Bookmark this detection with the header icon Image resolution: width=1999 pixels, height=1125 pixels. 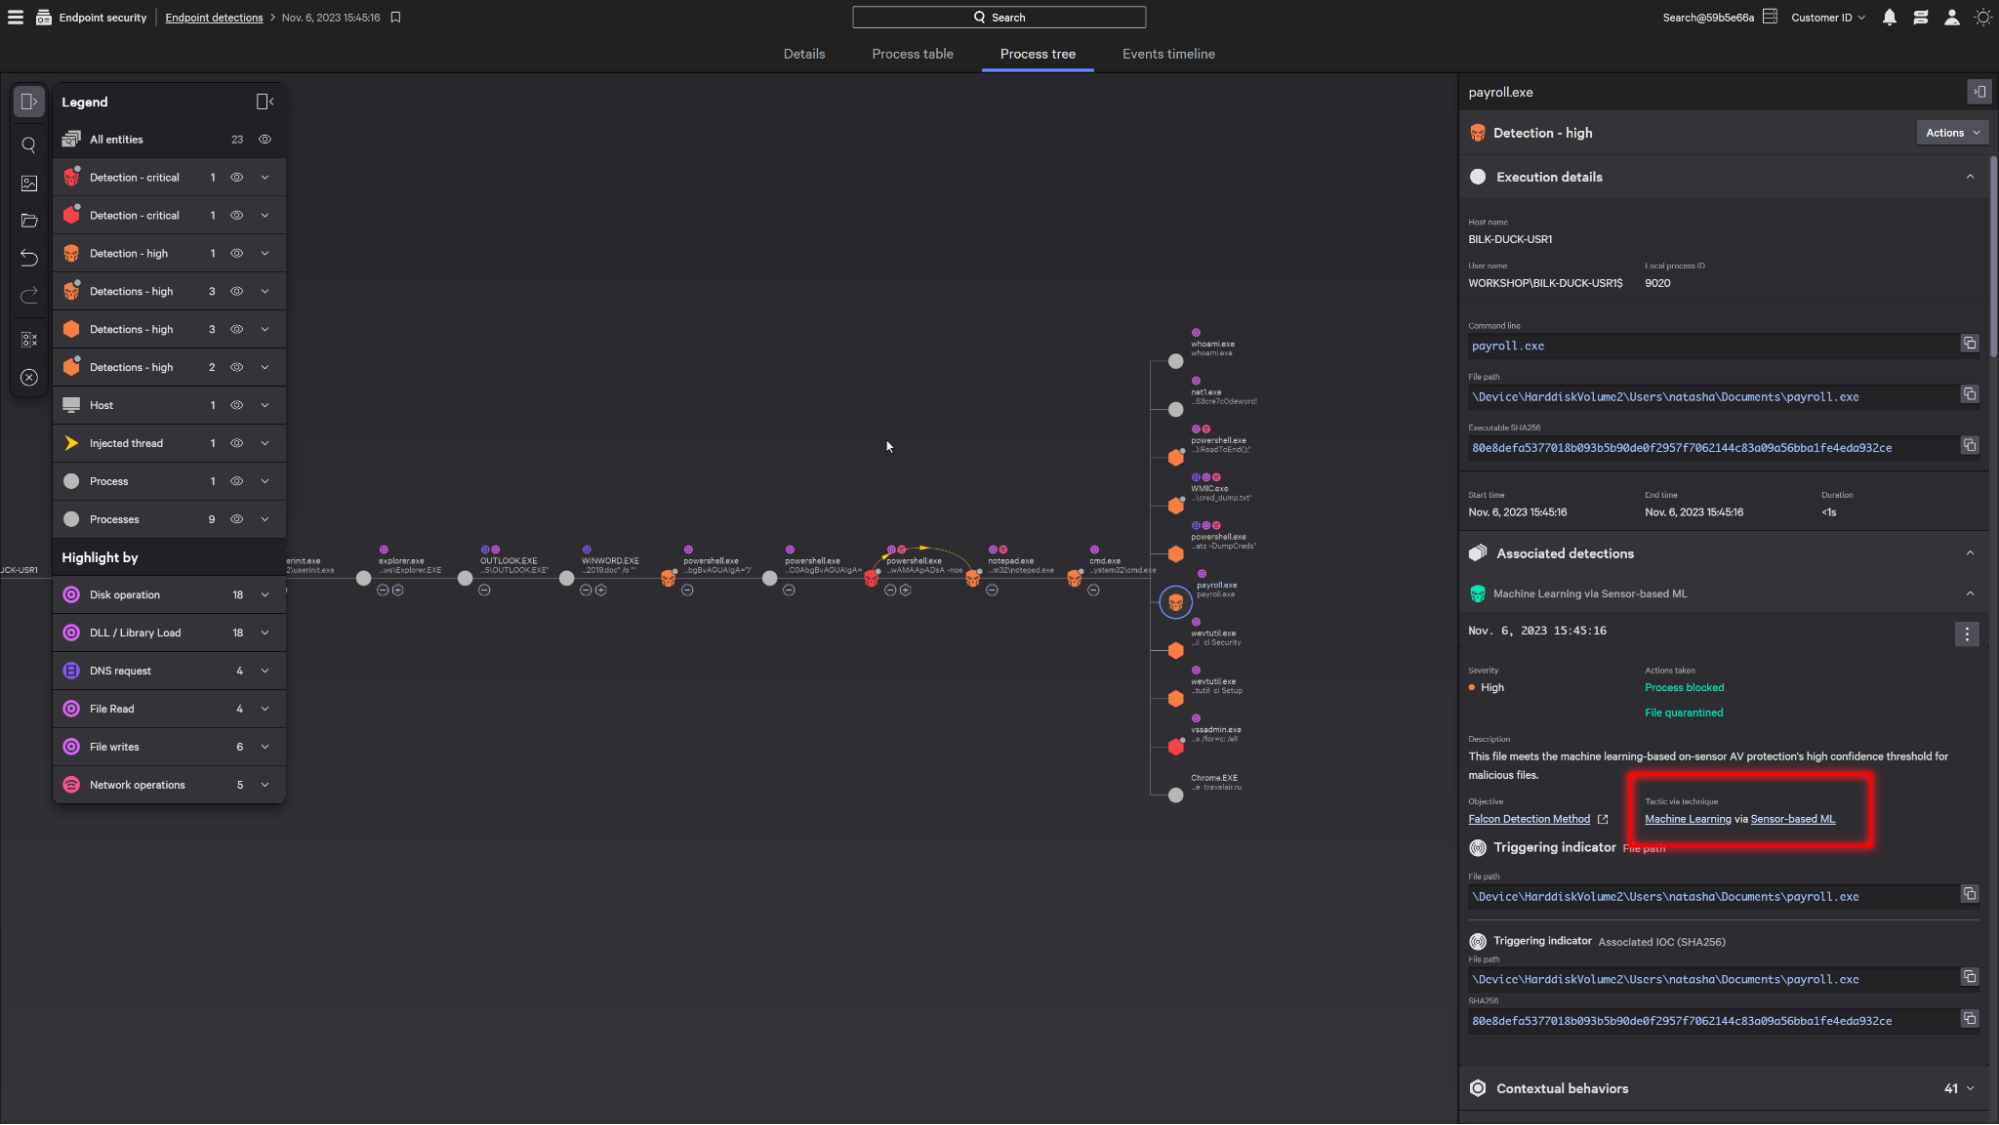tap(396, 17)
